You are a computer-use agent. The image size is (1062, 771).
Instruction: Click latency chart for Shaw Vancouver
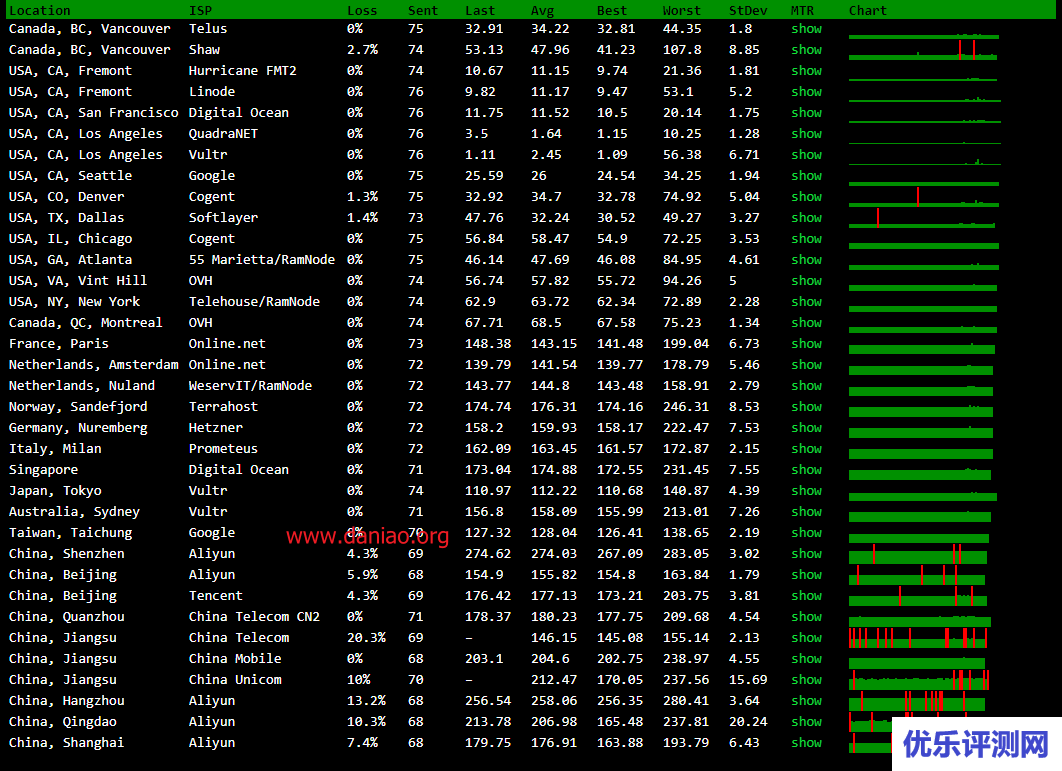pos(922,50)
